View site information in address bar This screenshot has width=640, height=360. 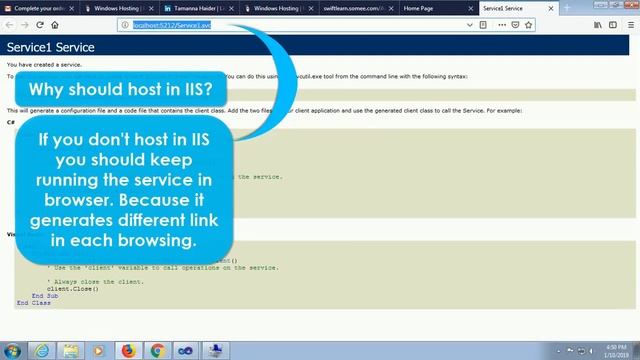pos(125,25)
